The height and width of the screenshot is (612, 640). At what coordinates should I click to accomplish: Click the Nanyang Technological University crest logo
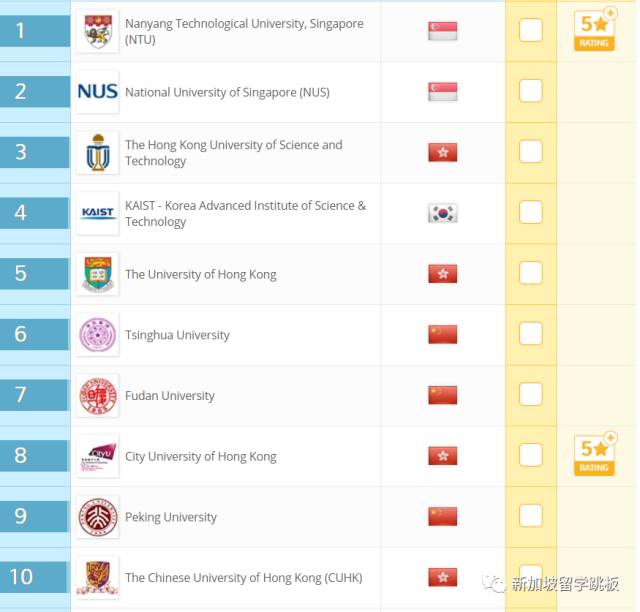pyautogui.click(x=97, y=31)
